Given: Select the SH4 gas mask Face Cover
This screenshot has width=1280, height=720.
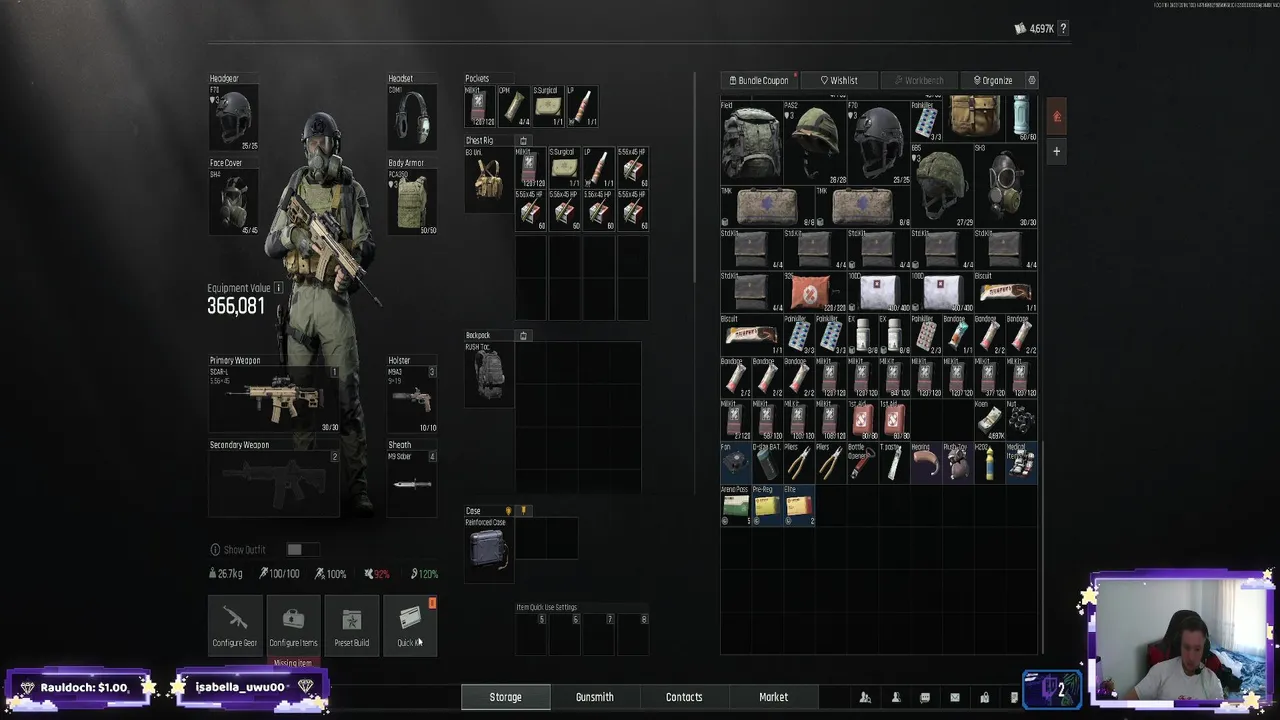Looking at the screenshot, I should coord(234,202).
